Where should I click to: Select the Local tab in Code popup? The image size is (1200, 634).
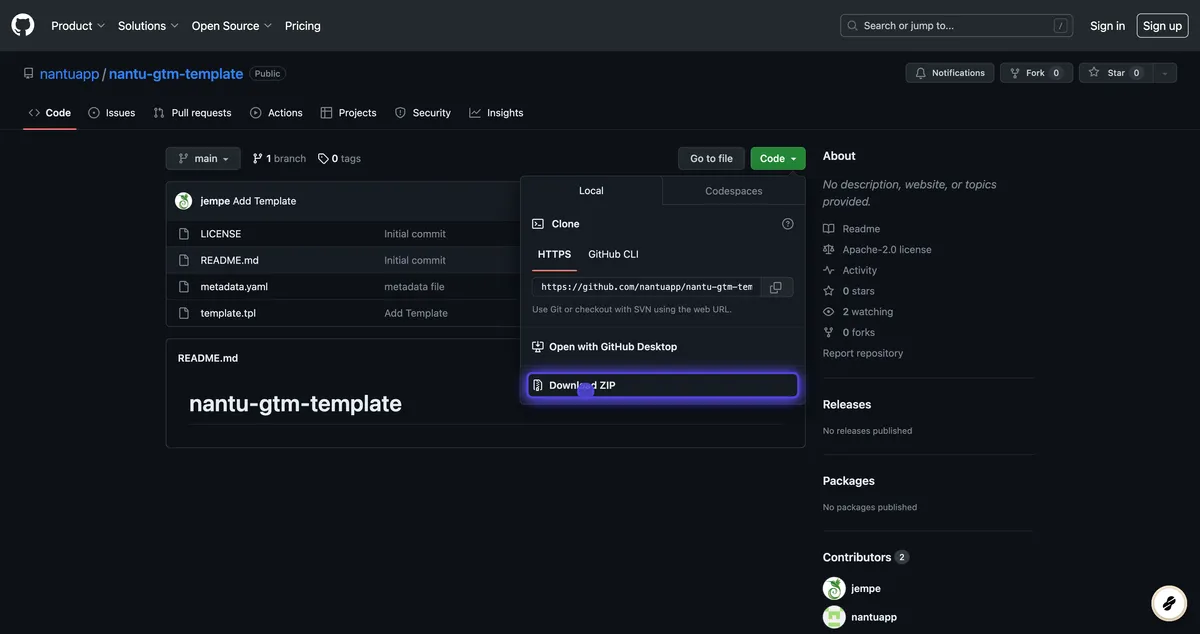click(591, 191)
